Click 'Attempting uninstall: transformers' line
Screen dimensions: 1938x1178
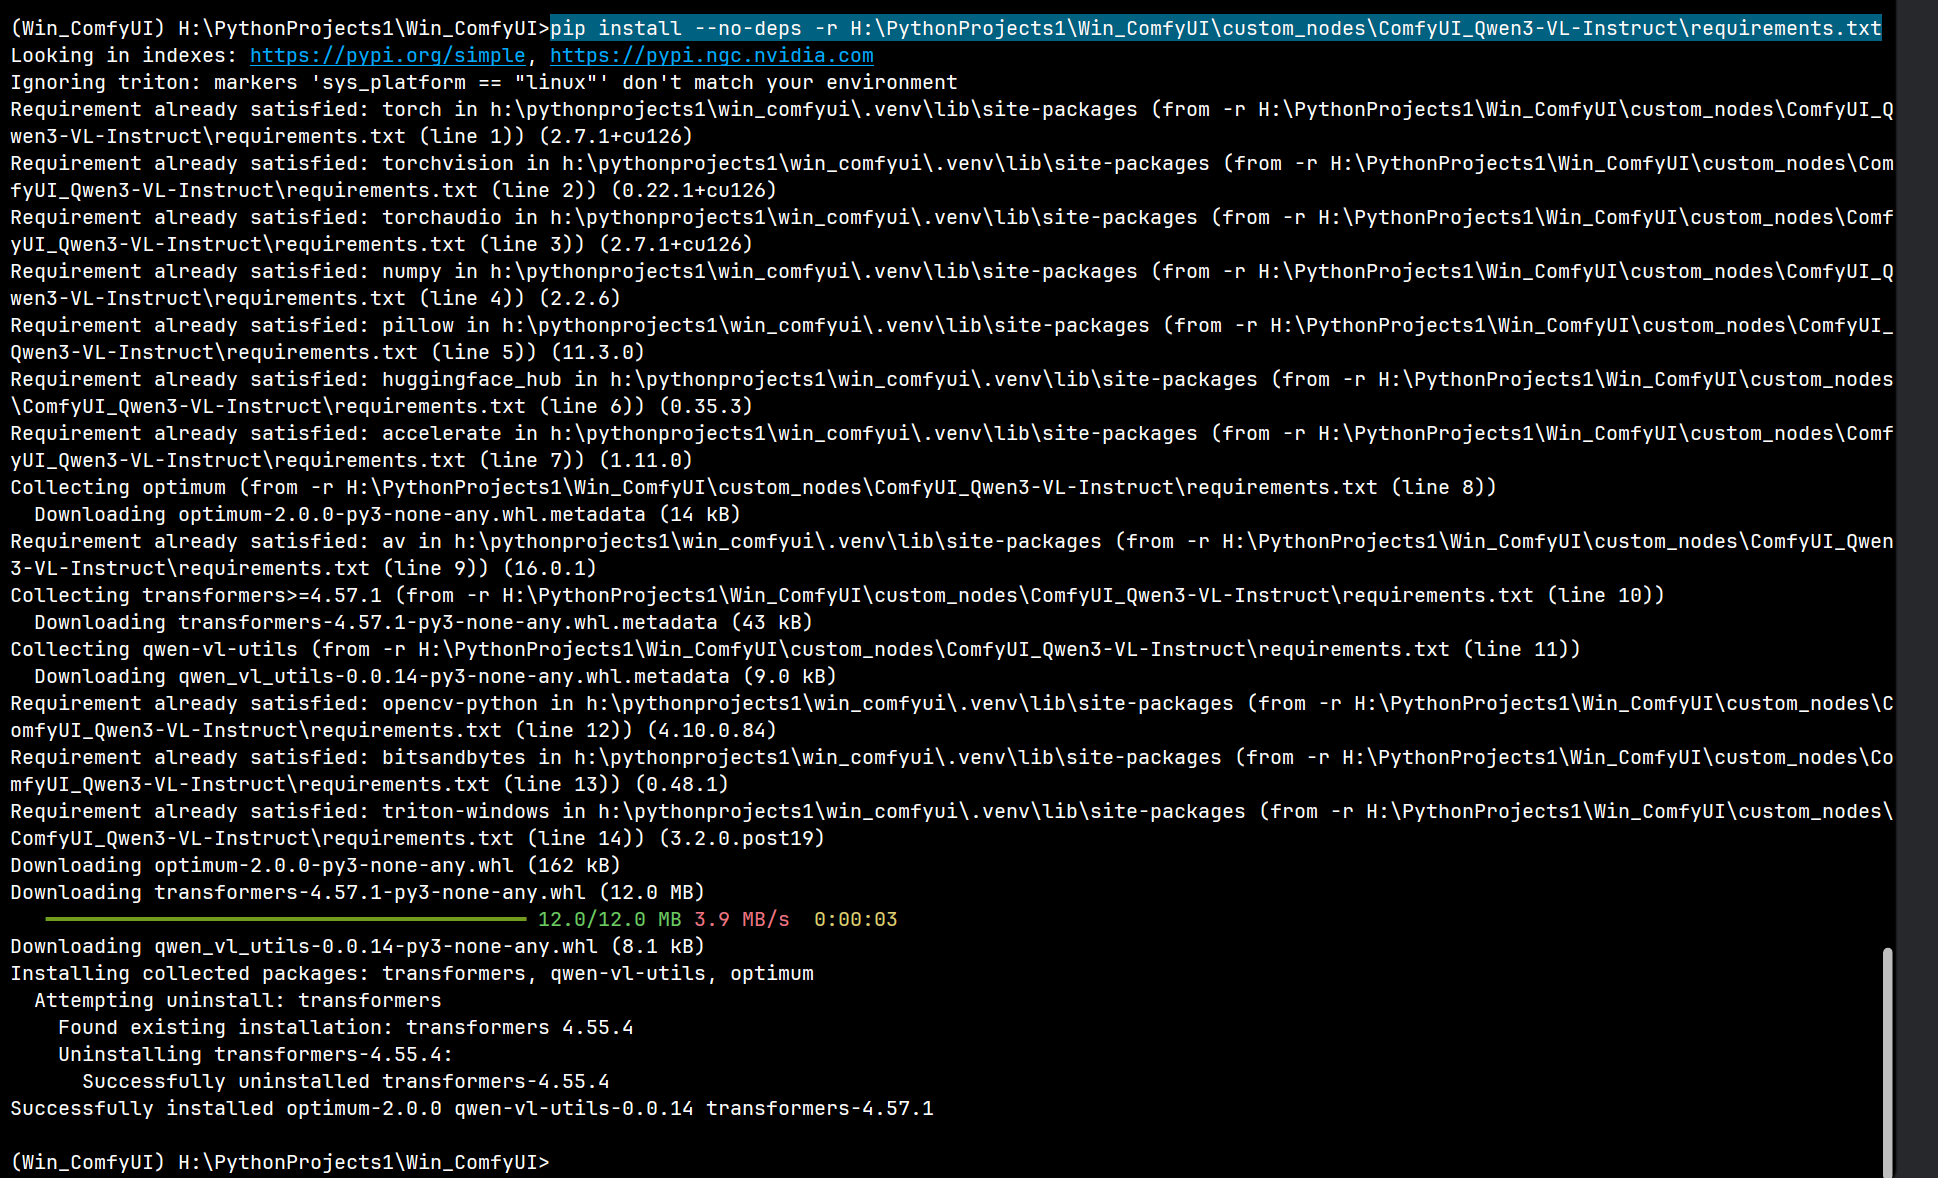coord(238,1001)
